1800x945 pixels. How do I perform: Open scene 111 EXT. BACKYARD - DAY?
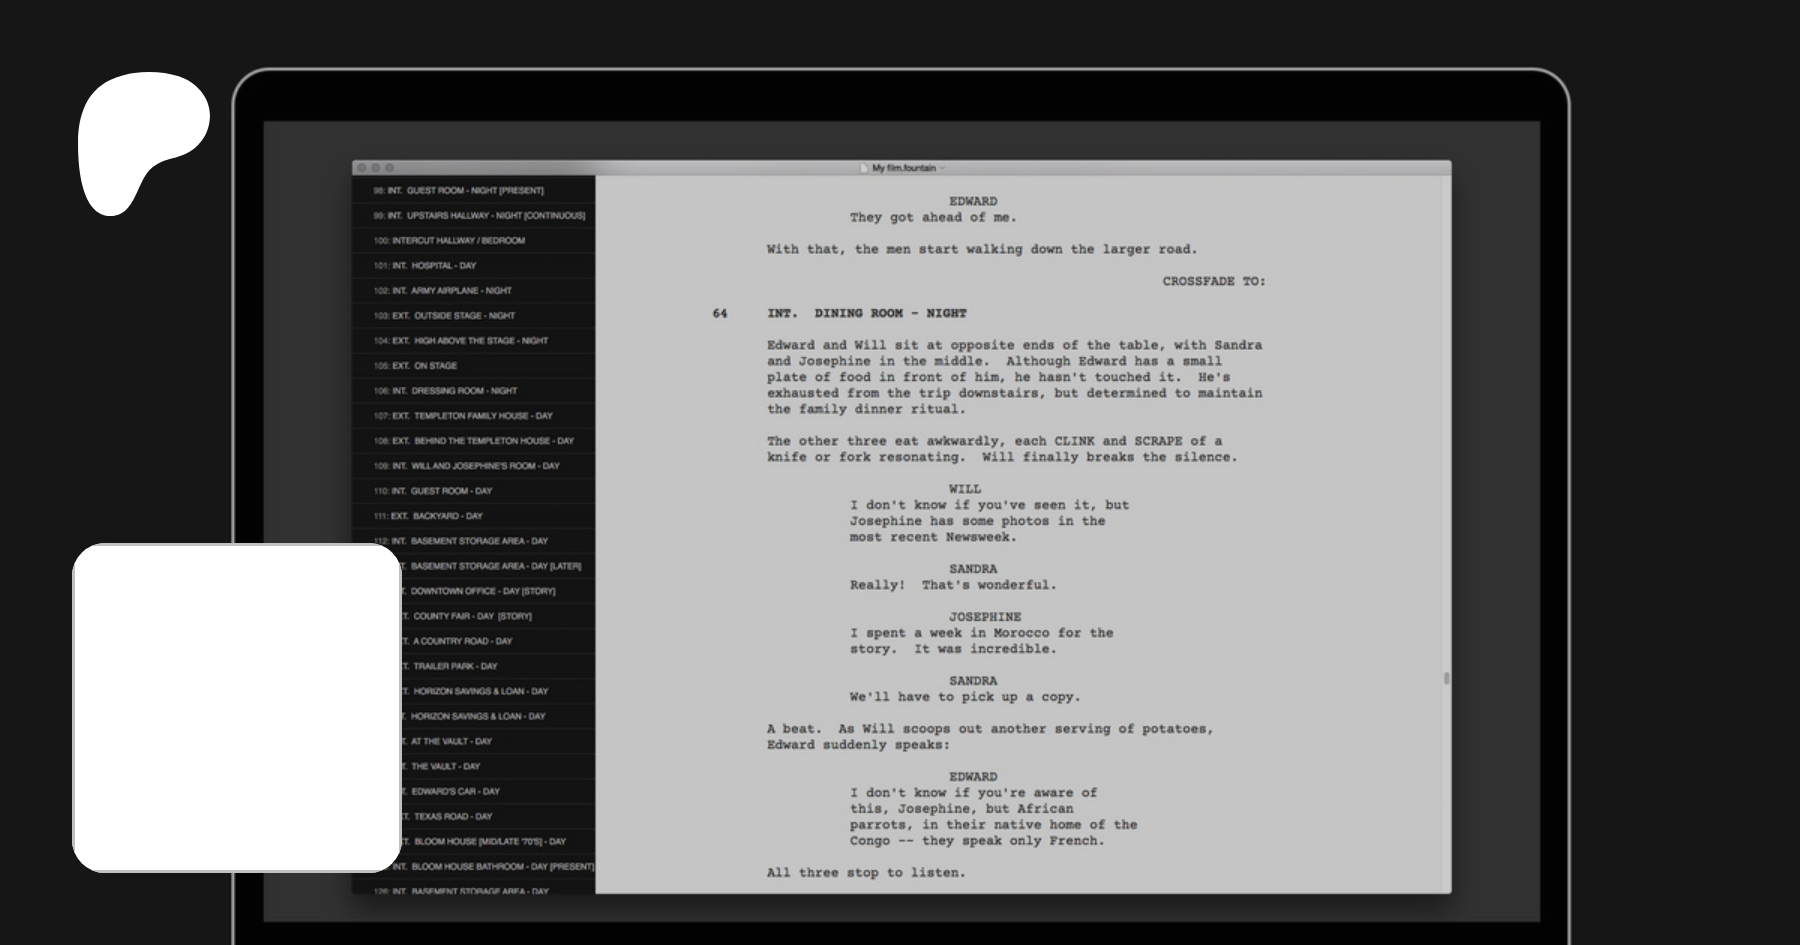[x=473, y=515]
